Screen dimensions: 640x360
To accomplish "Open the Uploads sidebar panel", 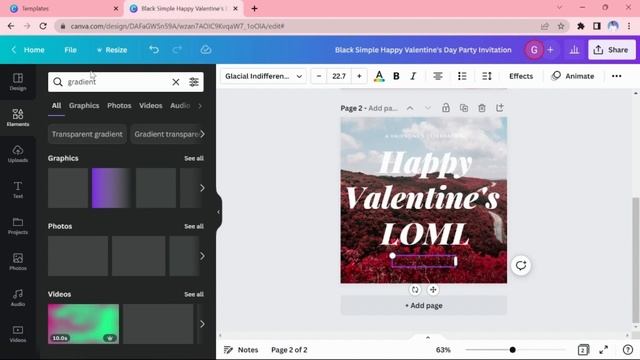I will pos(18,153).
